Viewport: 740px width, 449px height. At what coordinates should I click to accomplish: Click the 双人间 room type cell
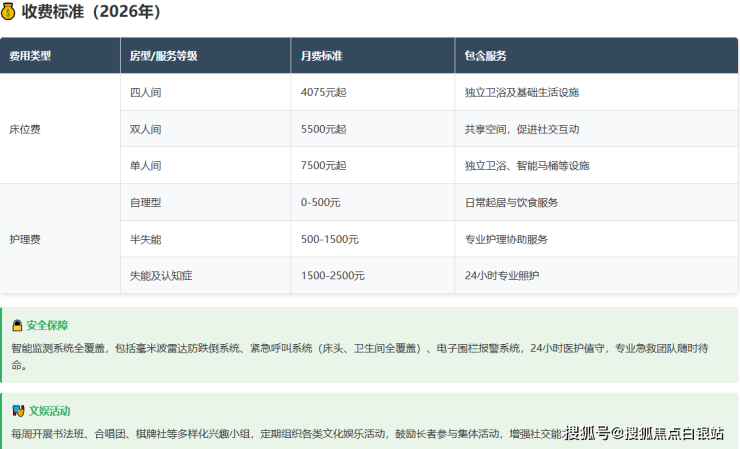[145, 129]
